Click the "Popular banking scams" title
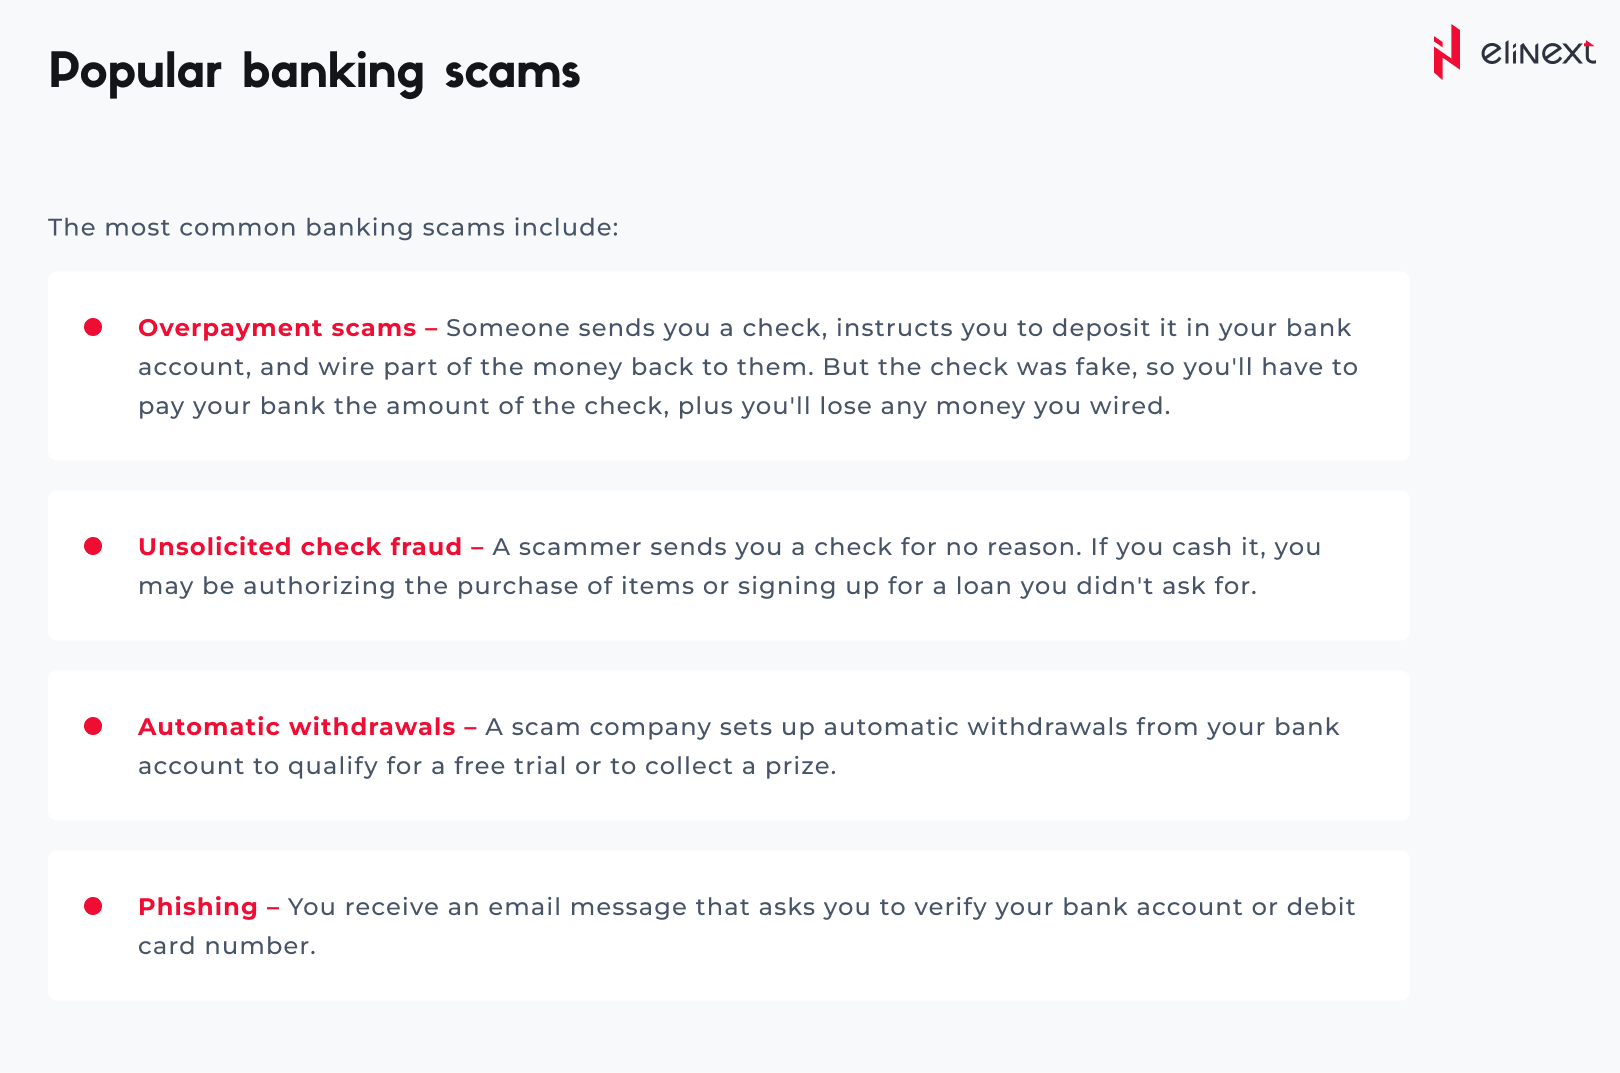 314,72
